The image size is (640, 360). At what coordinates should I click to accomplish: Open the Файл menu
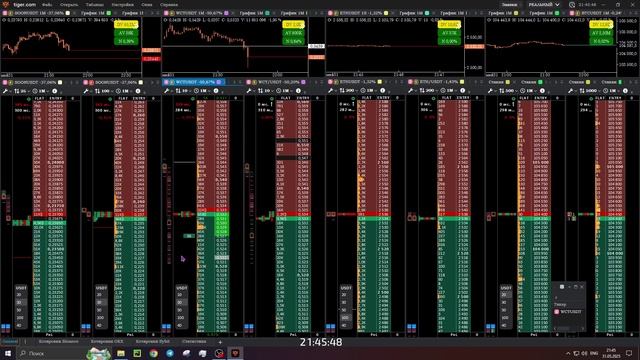pos(47,5)
